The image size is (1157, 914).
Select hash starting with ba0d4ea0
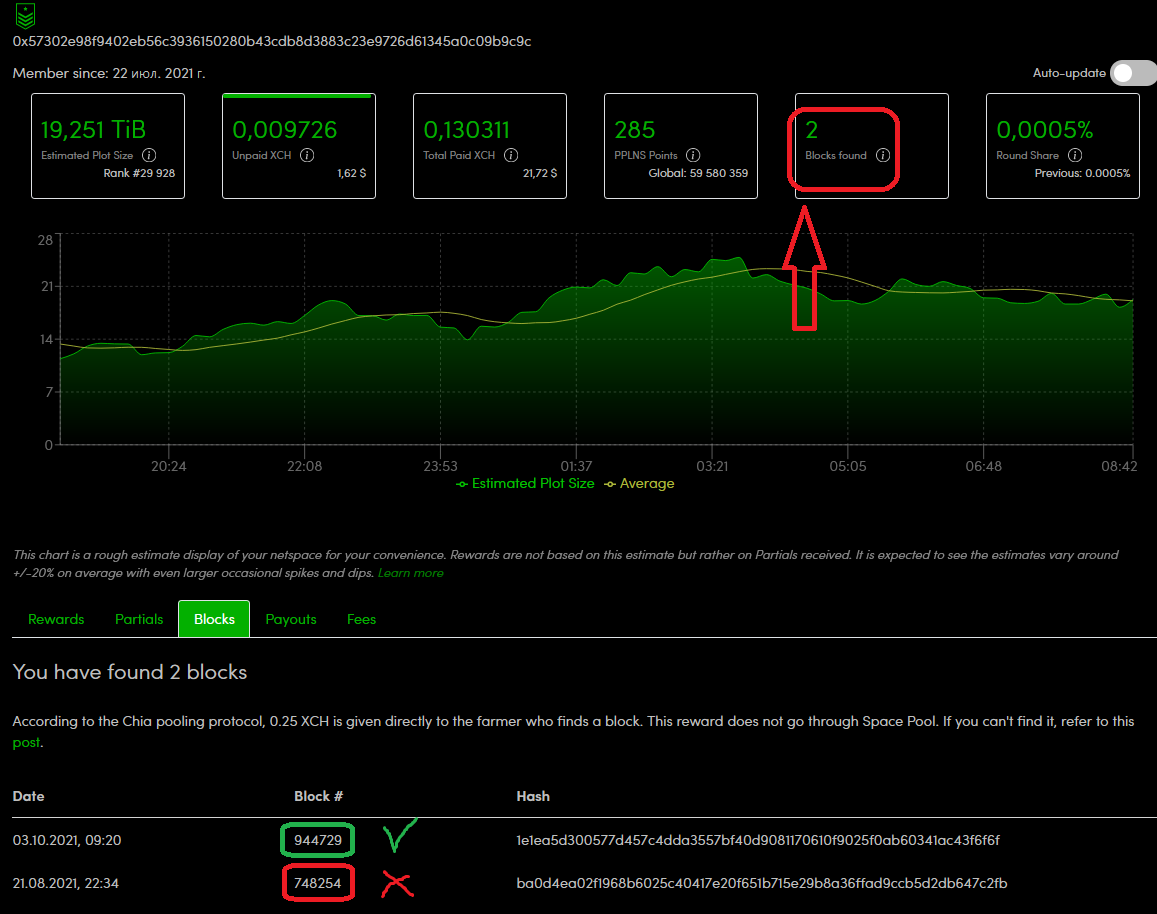(x=761, y=883)
